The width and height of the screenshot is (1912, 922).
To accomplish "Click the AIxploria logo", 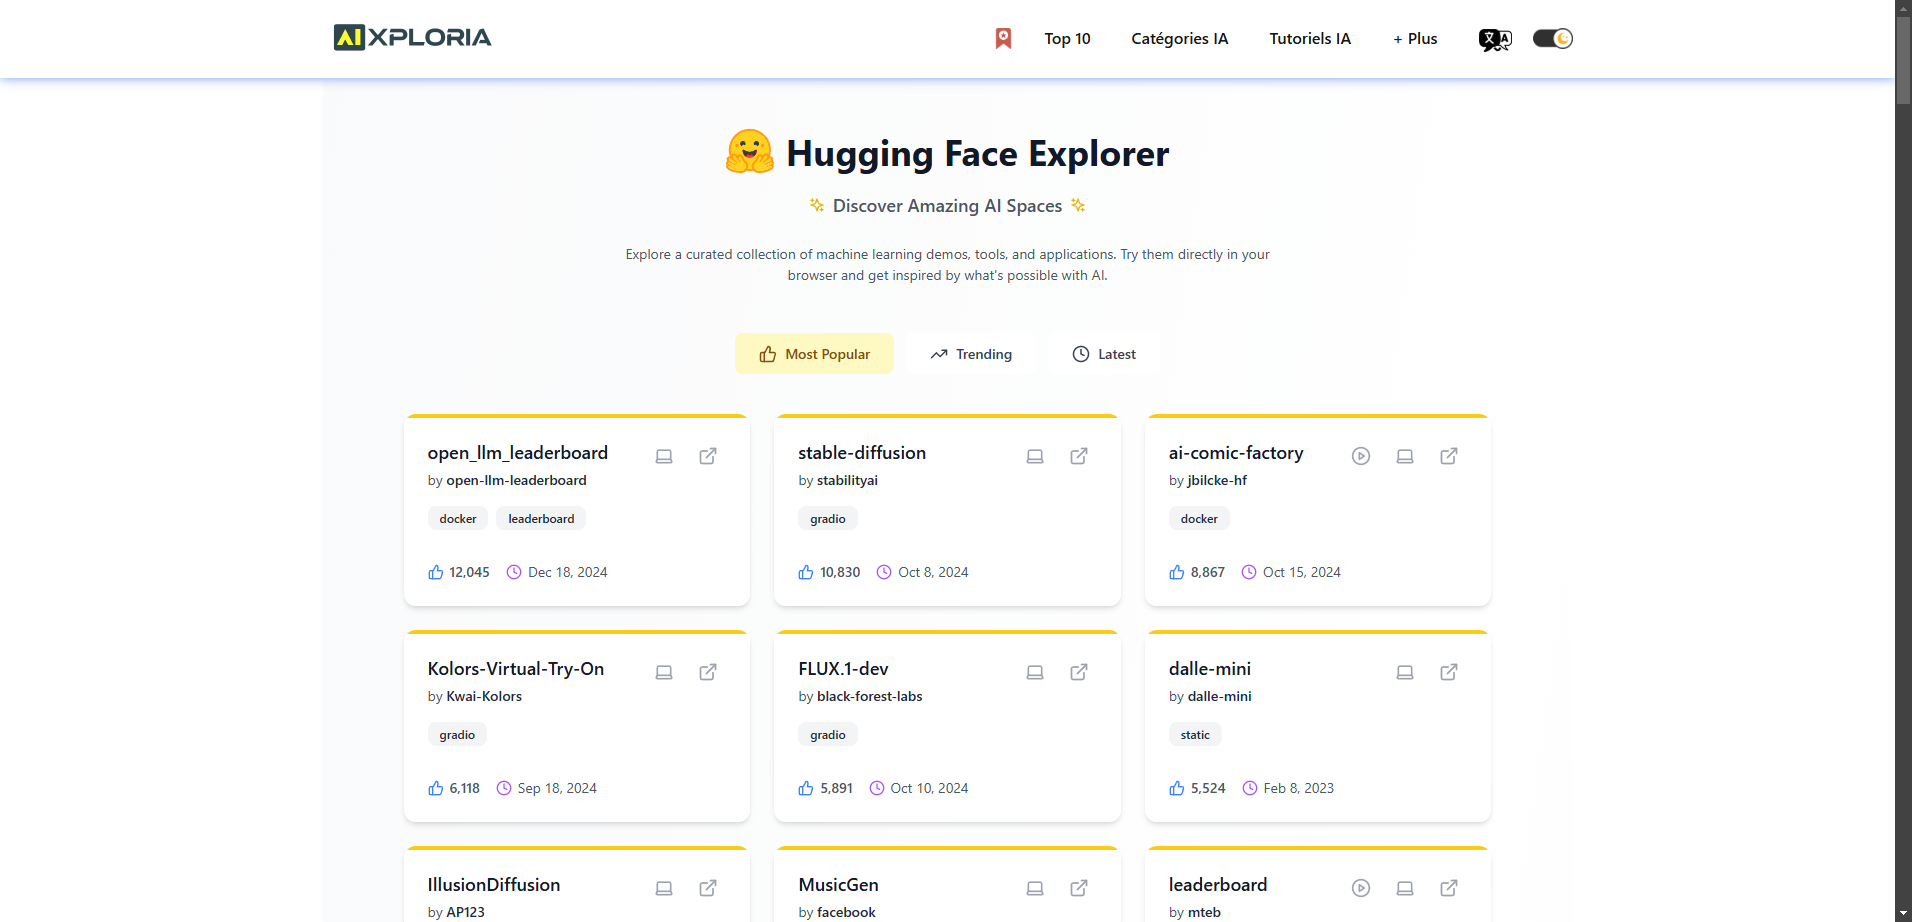I will [412, 38].
